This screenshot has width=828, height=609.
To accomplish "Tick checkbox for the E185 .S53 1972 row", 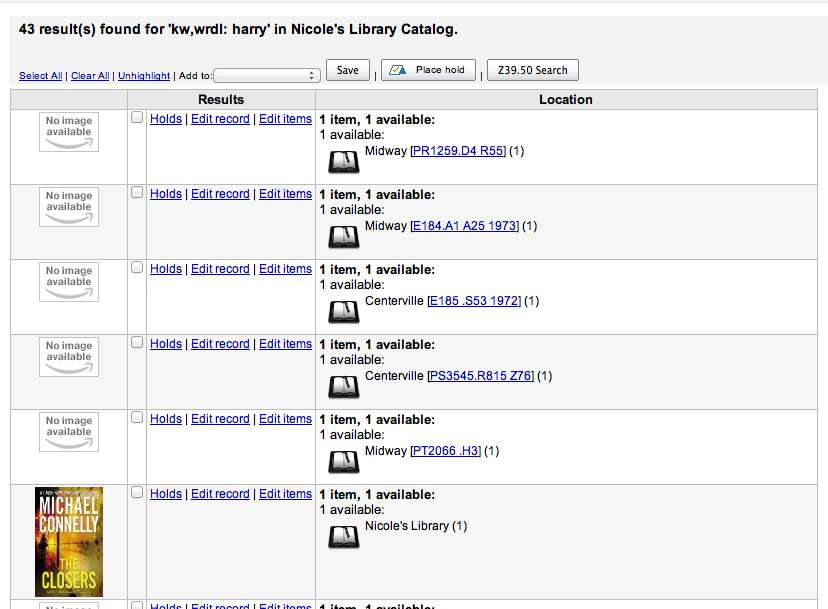I will (137, 268).
